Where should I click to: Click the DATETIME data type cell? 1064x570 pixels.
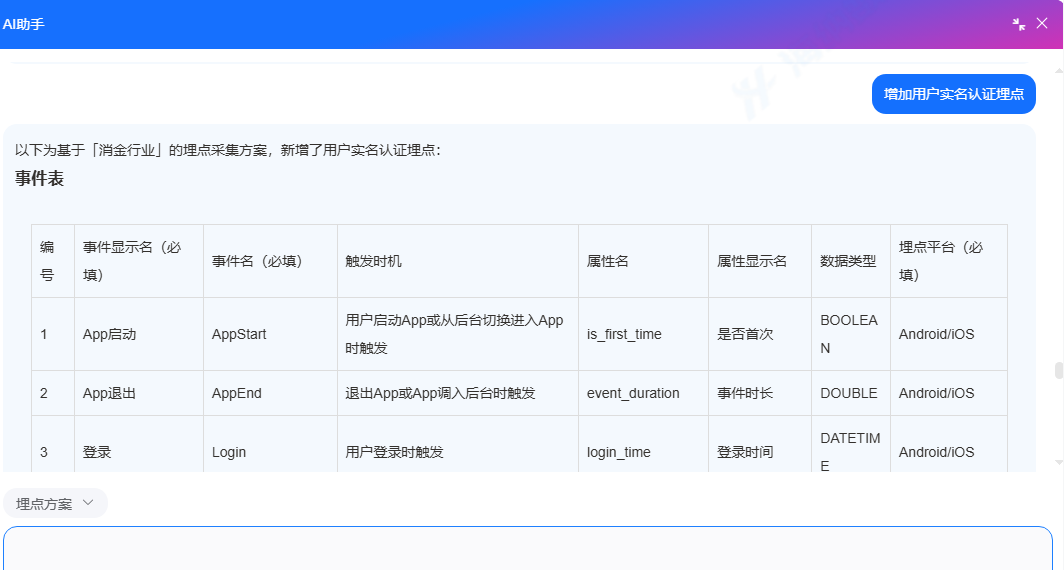(x=851, y=444)
